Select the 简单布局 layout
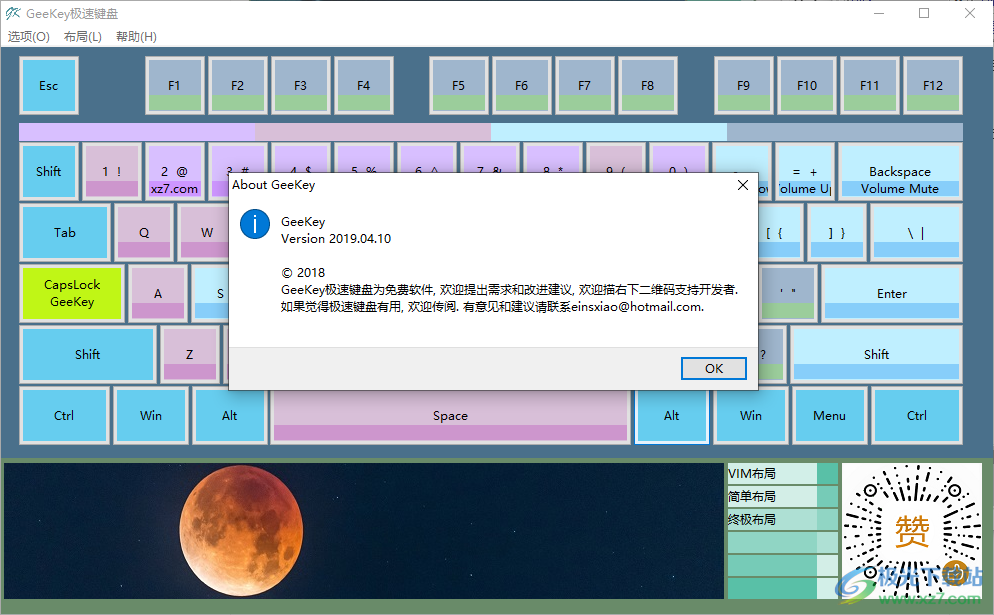The width and height of the screenshot is (994, 615). [x=783, y=496]
